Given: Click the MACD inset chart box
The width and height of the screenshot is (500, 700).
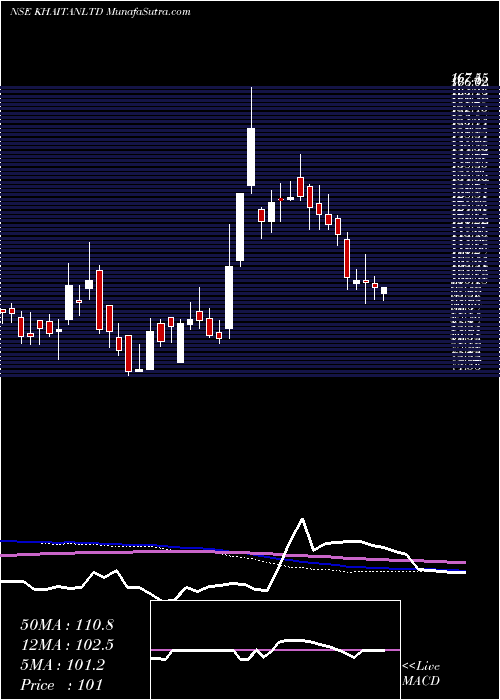Looking at the screenshot, I should pyautogui.click(x=275, y=650).
